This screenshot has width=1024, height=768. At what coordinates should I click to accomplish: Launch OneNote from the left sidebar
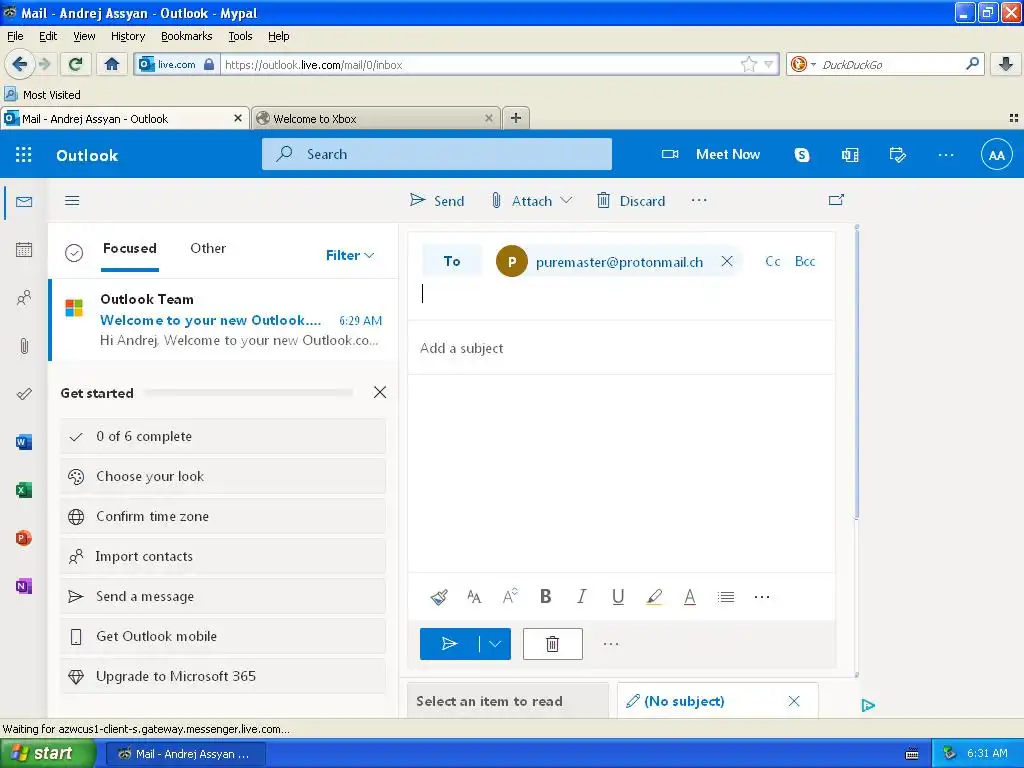(24, 586)
